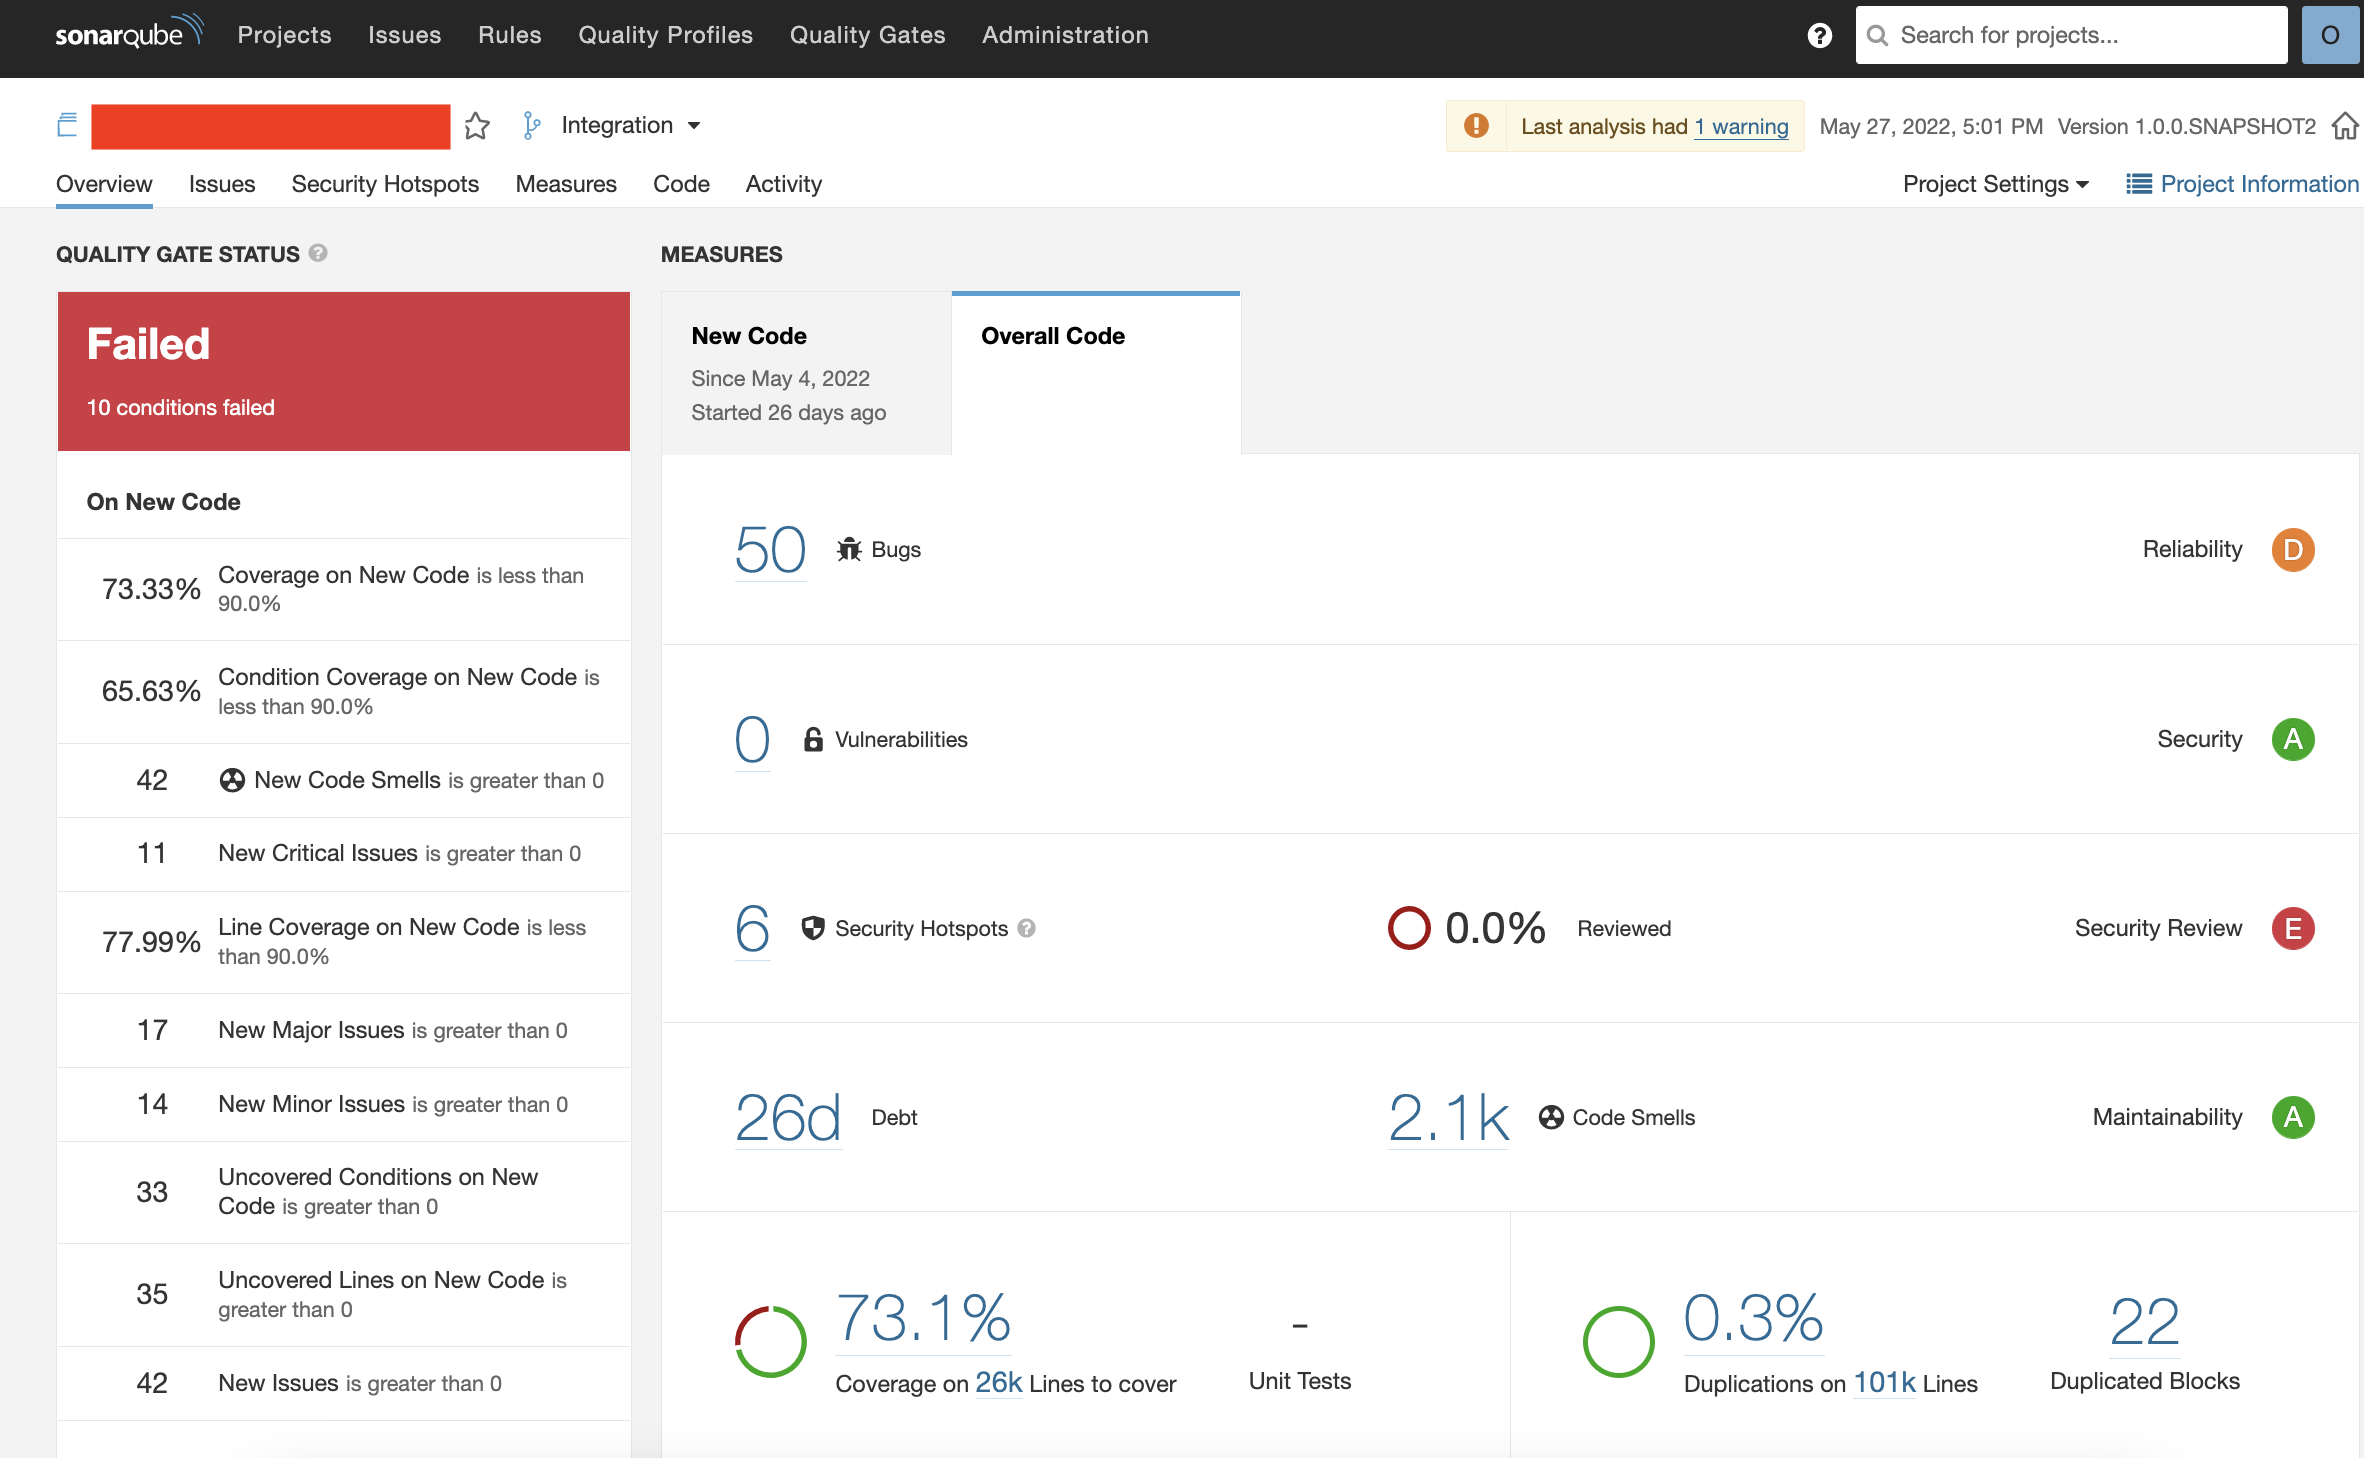This screenshot has height=1458, width=2364.
Task: Click the Maintainability A rating badge
Action: tap(2293, 1117)
